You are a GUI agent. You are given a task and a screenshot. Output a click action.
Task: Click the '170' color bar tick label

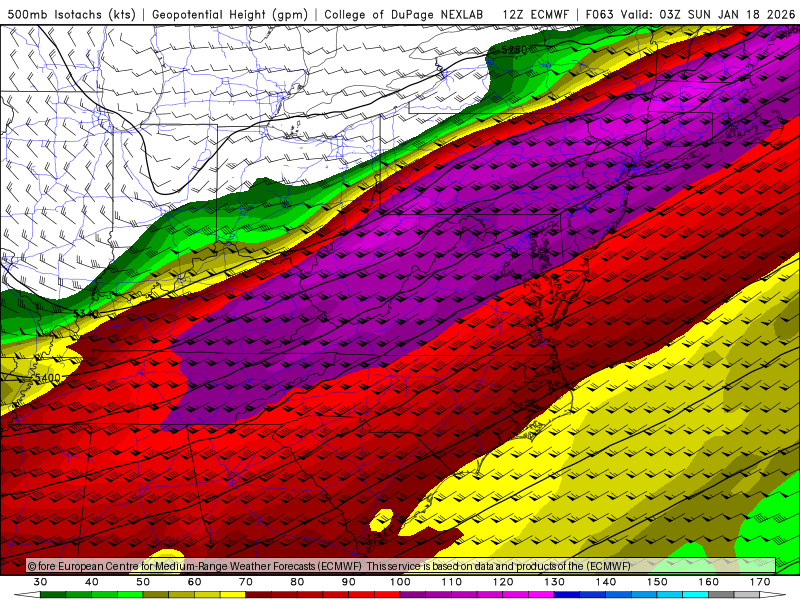[x=760, y=582]
